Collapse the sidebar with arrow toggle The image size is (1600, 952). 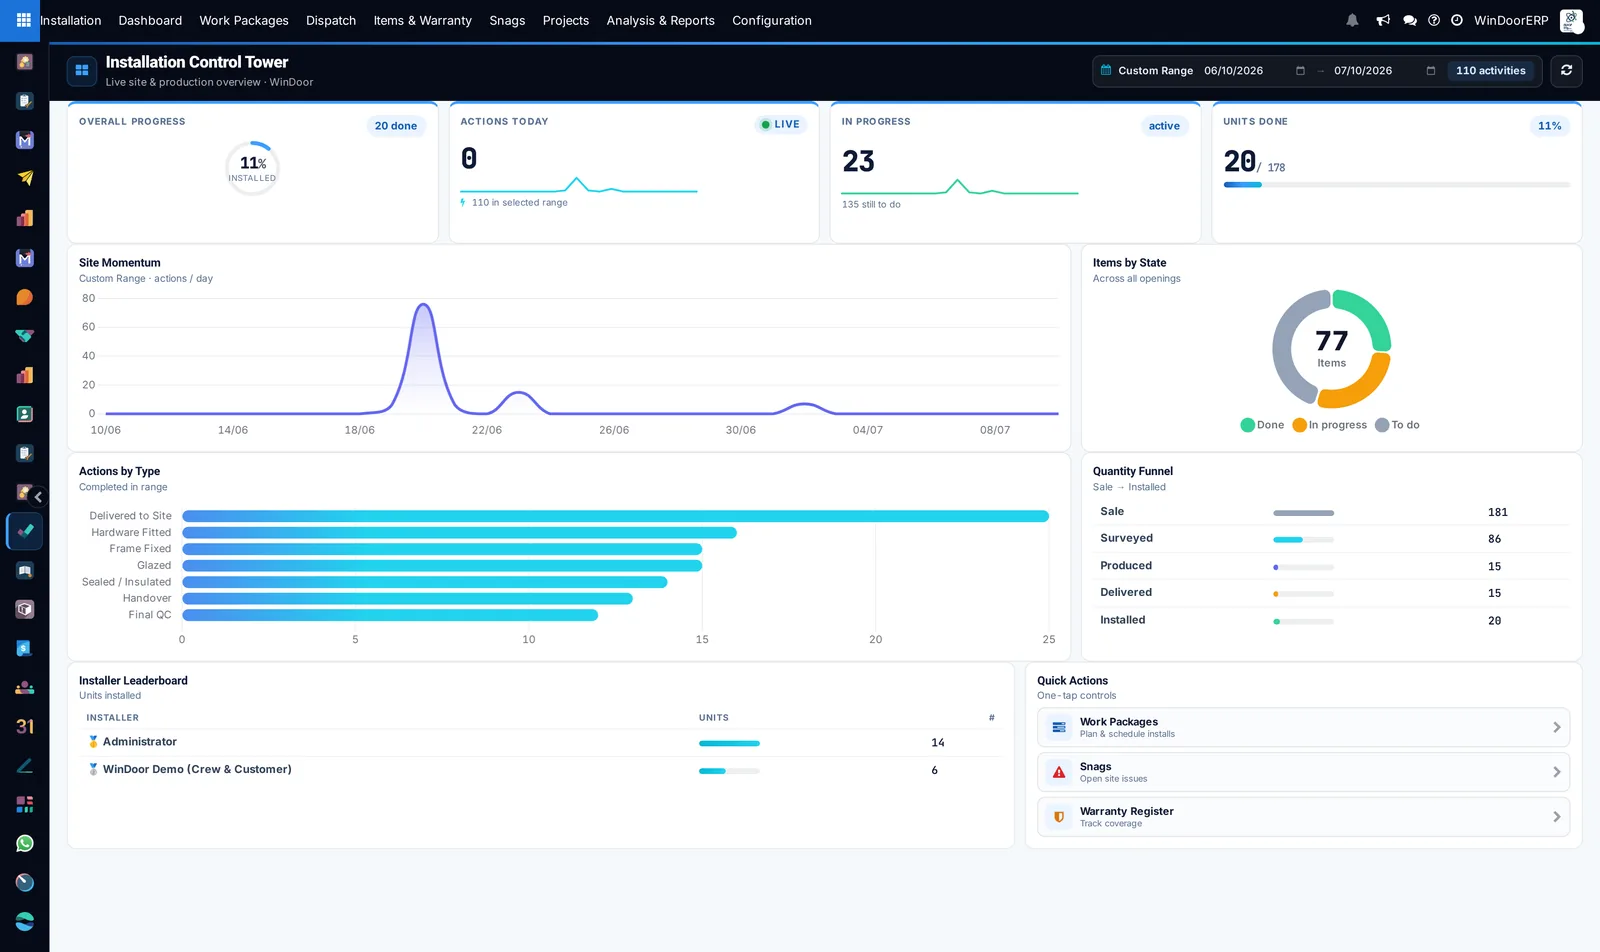click(38, 497)
